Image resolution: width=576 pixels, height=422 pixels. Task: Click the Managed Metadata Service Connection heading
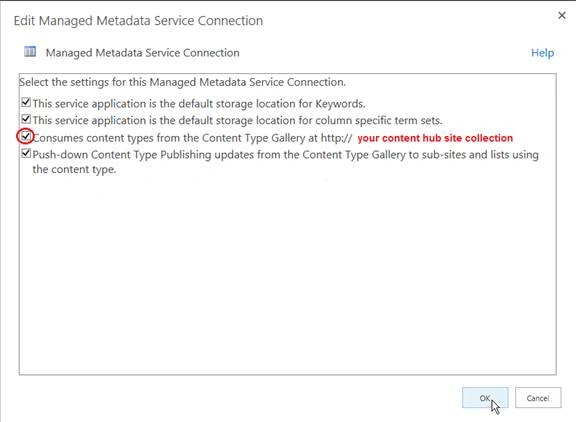(x=143, y=53)
